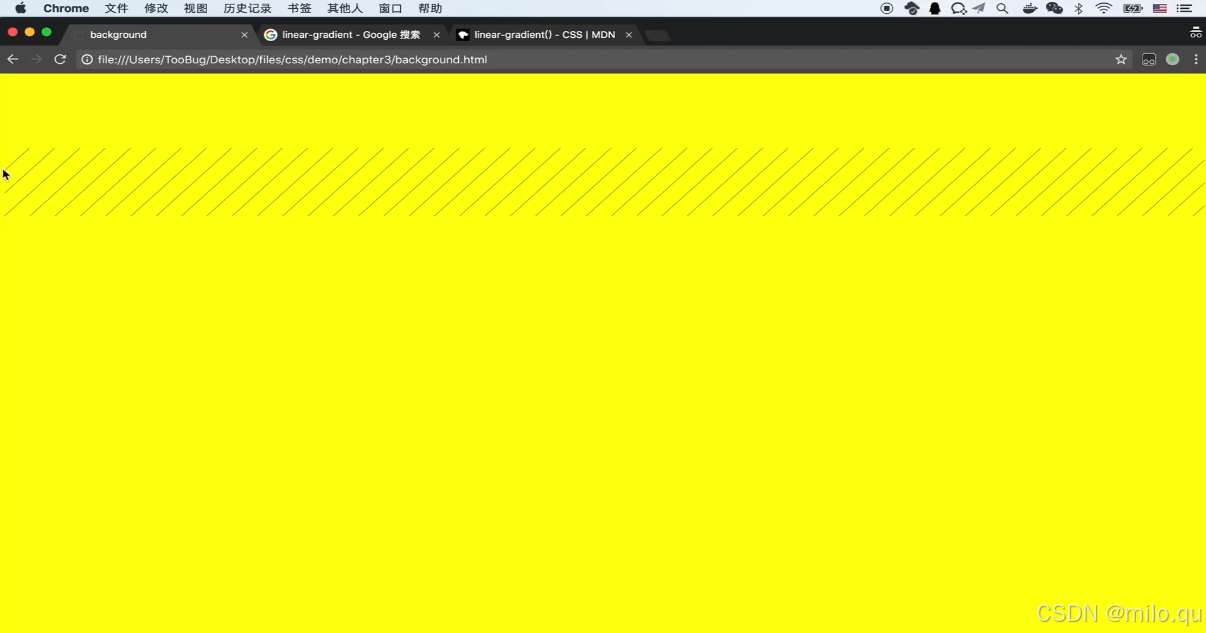Open the QQ penguin menu bar icon
This screenshot has width=1206, height=633.
935,8
